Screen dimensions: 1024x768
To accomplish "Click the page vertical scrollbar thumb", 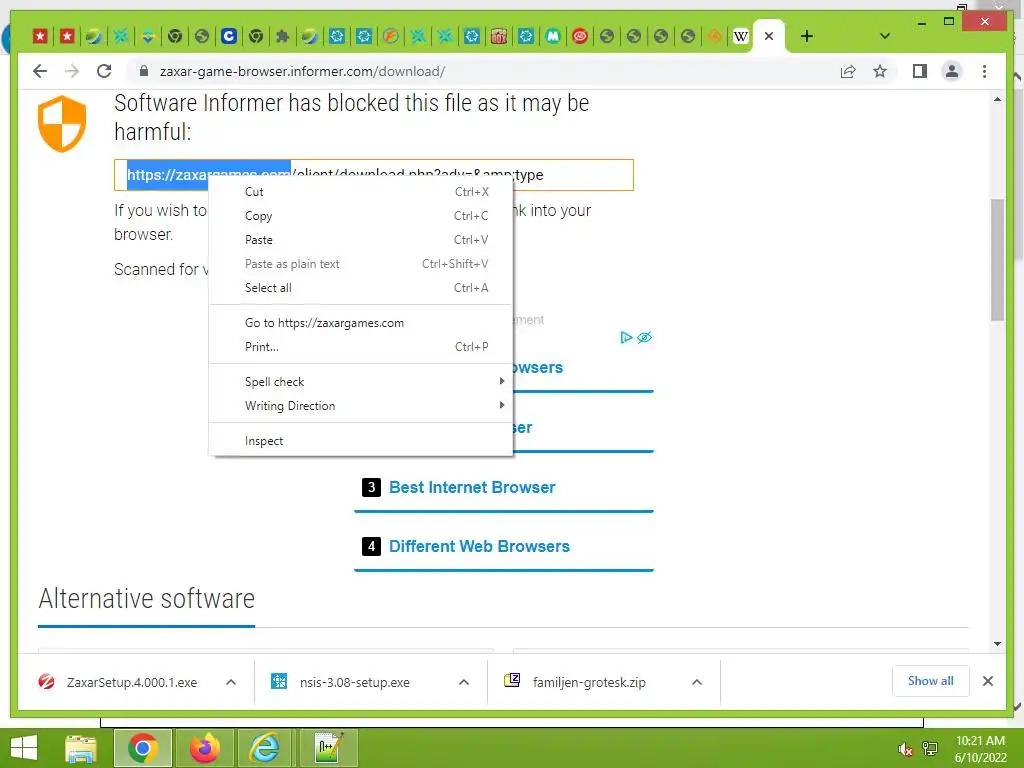I will coord(997,259).
